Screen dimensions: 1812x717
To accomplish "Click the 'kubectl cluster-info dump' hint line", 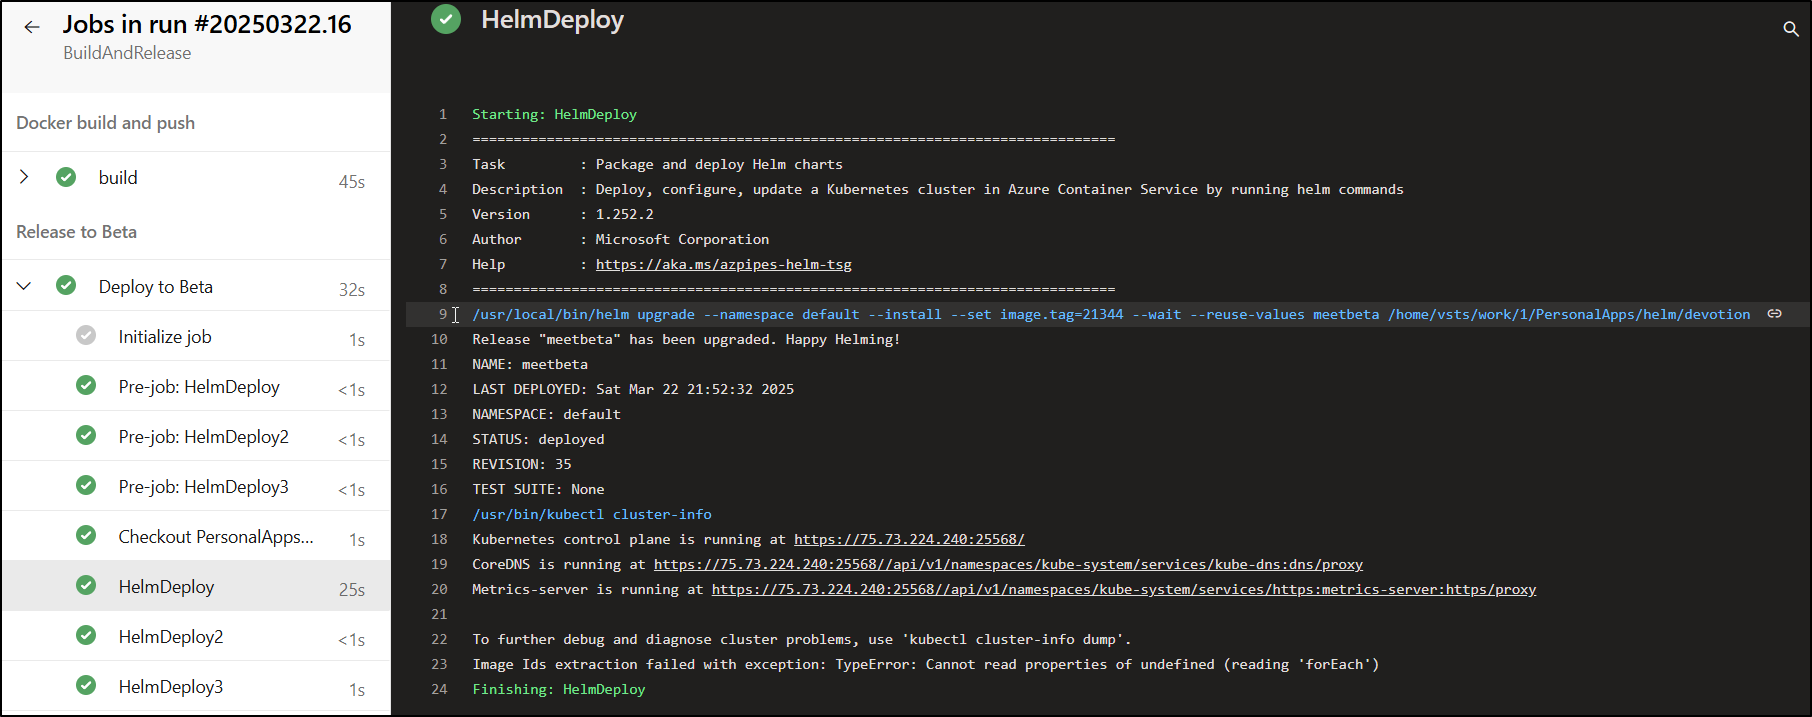I will click(802, 639).
